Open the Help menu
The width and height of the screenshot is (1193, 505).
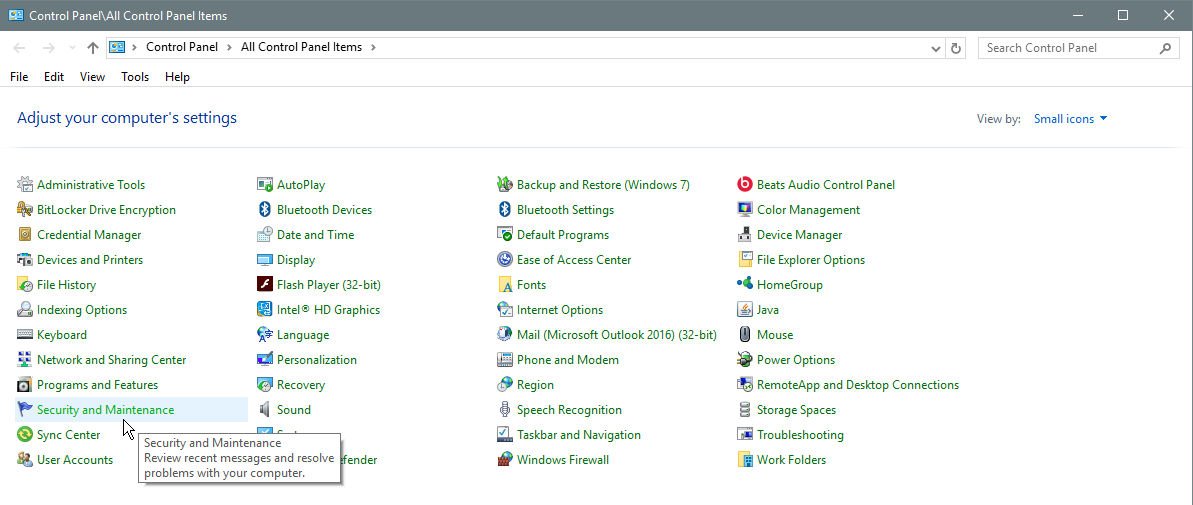[177, 77]
